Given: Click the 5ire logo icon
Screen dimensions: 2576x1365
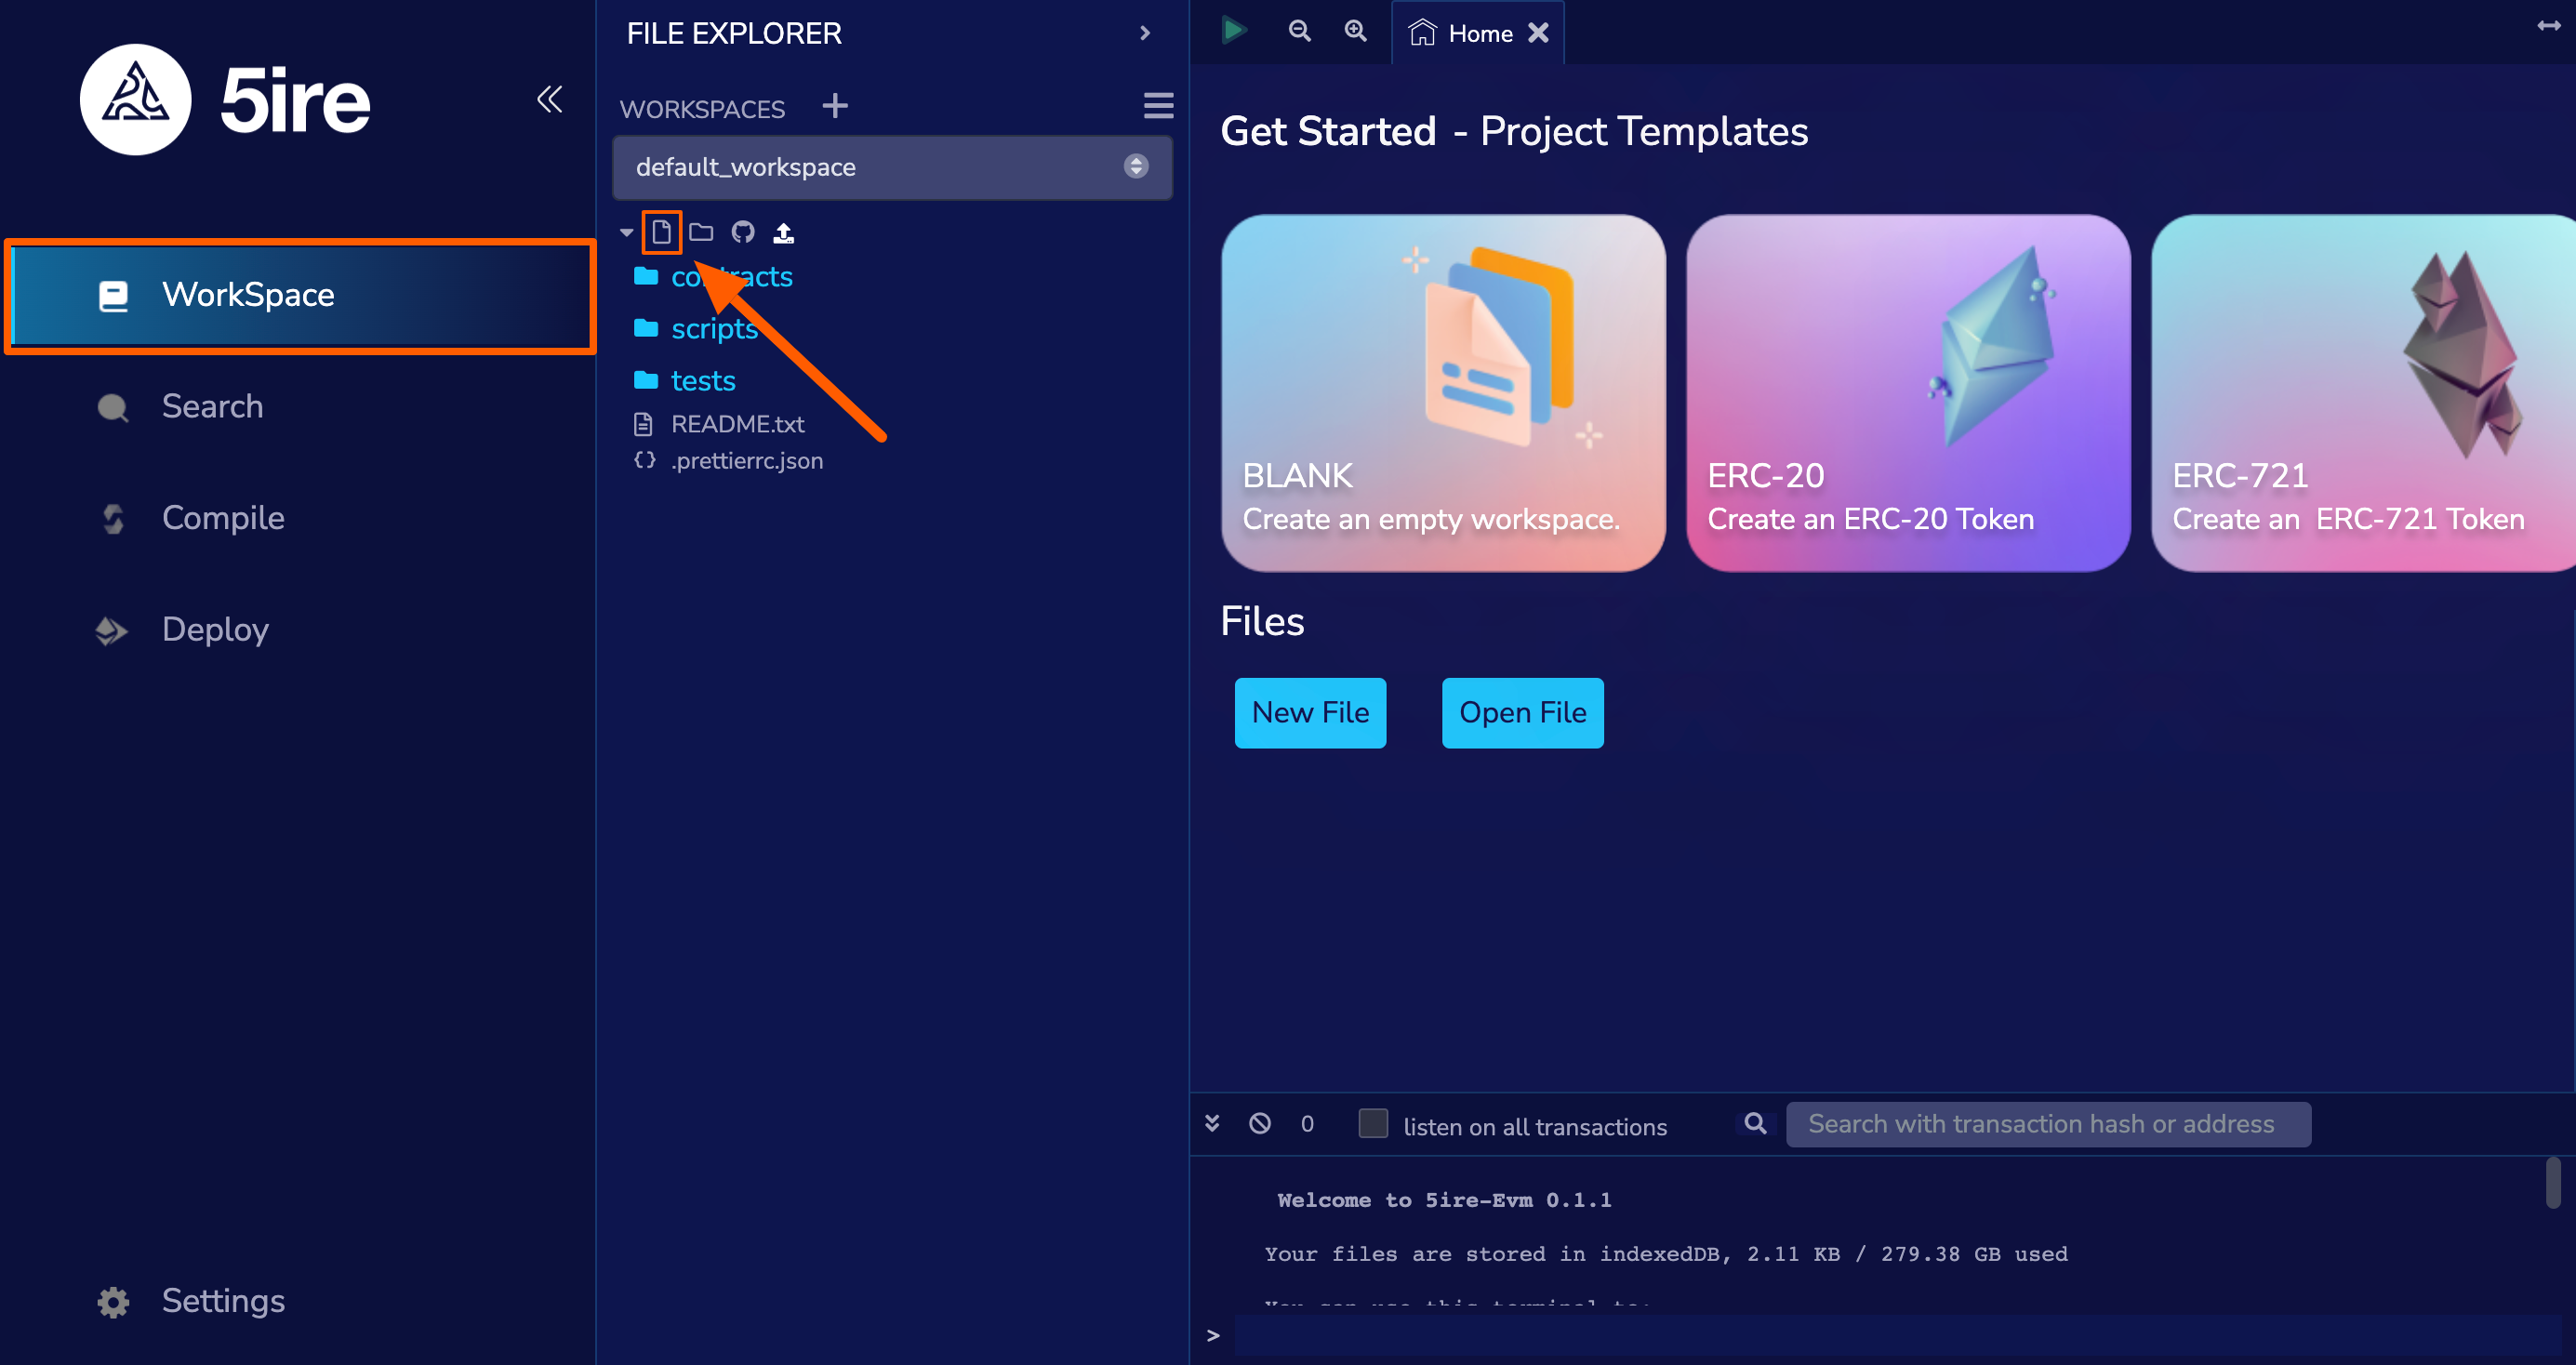Looking at the screenshot, I should [x=136, y=99].
